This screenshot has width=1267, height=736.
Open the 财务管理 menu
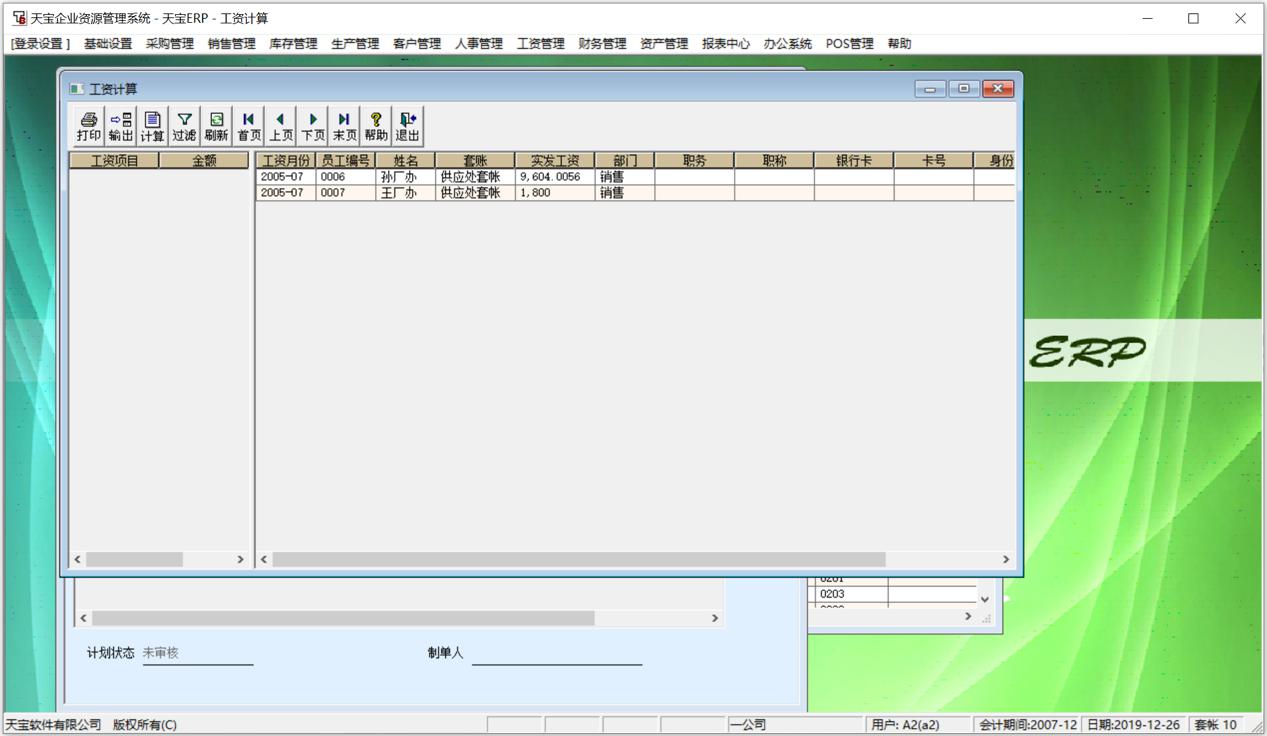coord(602,44)
